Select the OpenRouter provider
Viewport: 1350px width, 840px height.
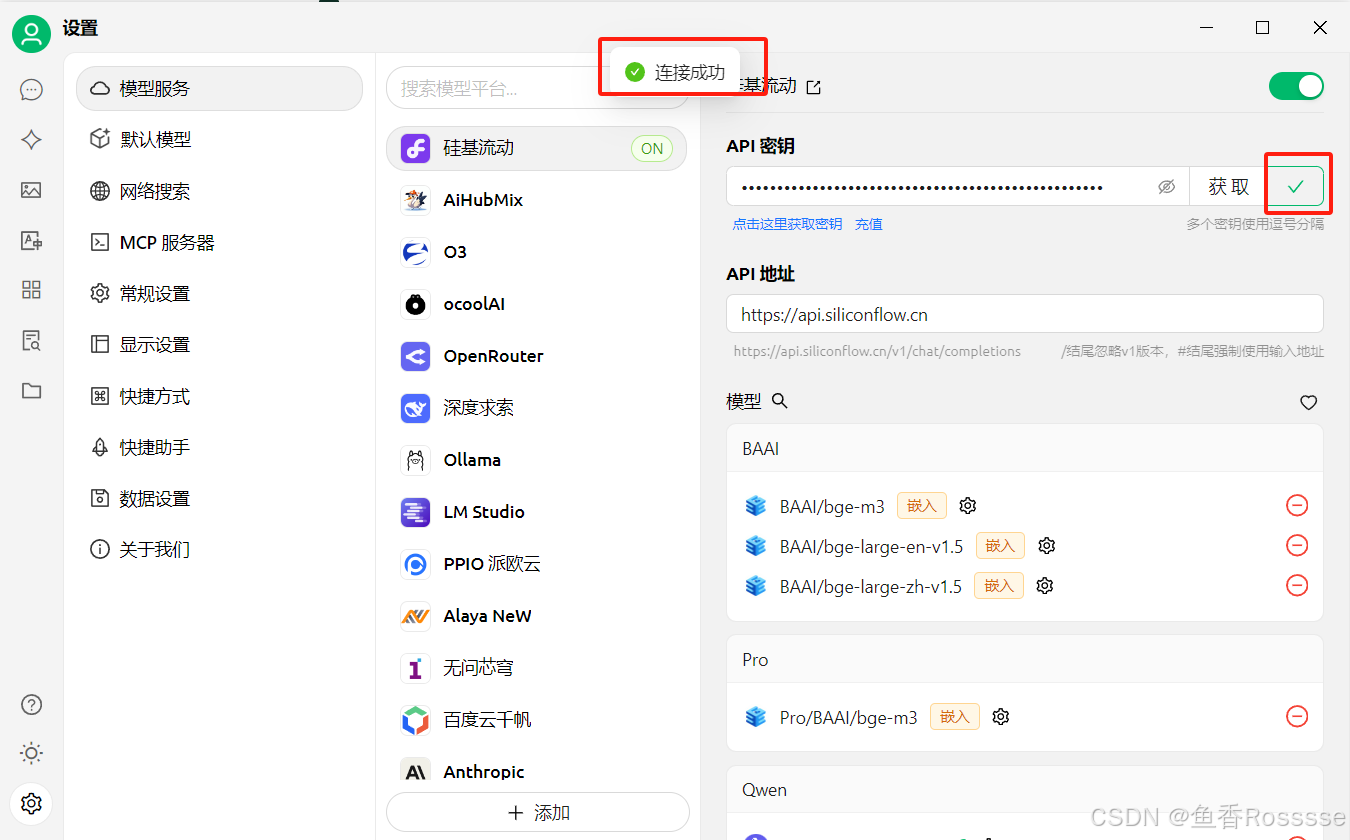537,356
